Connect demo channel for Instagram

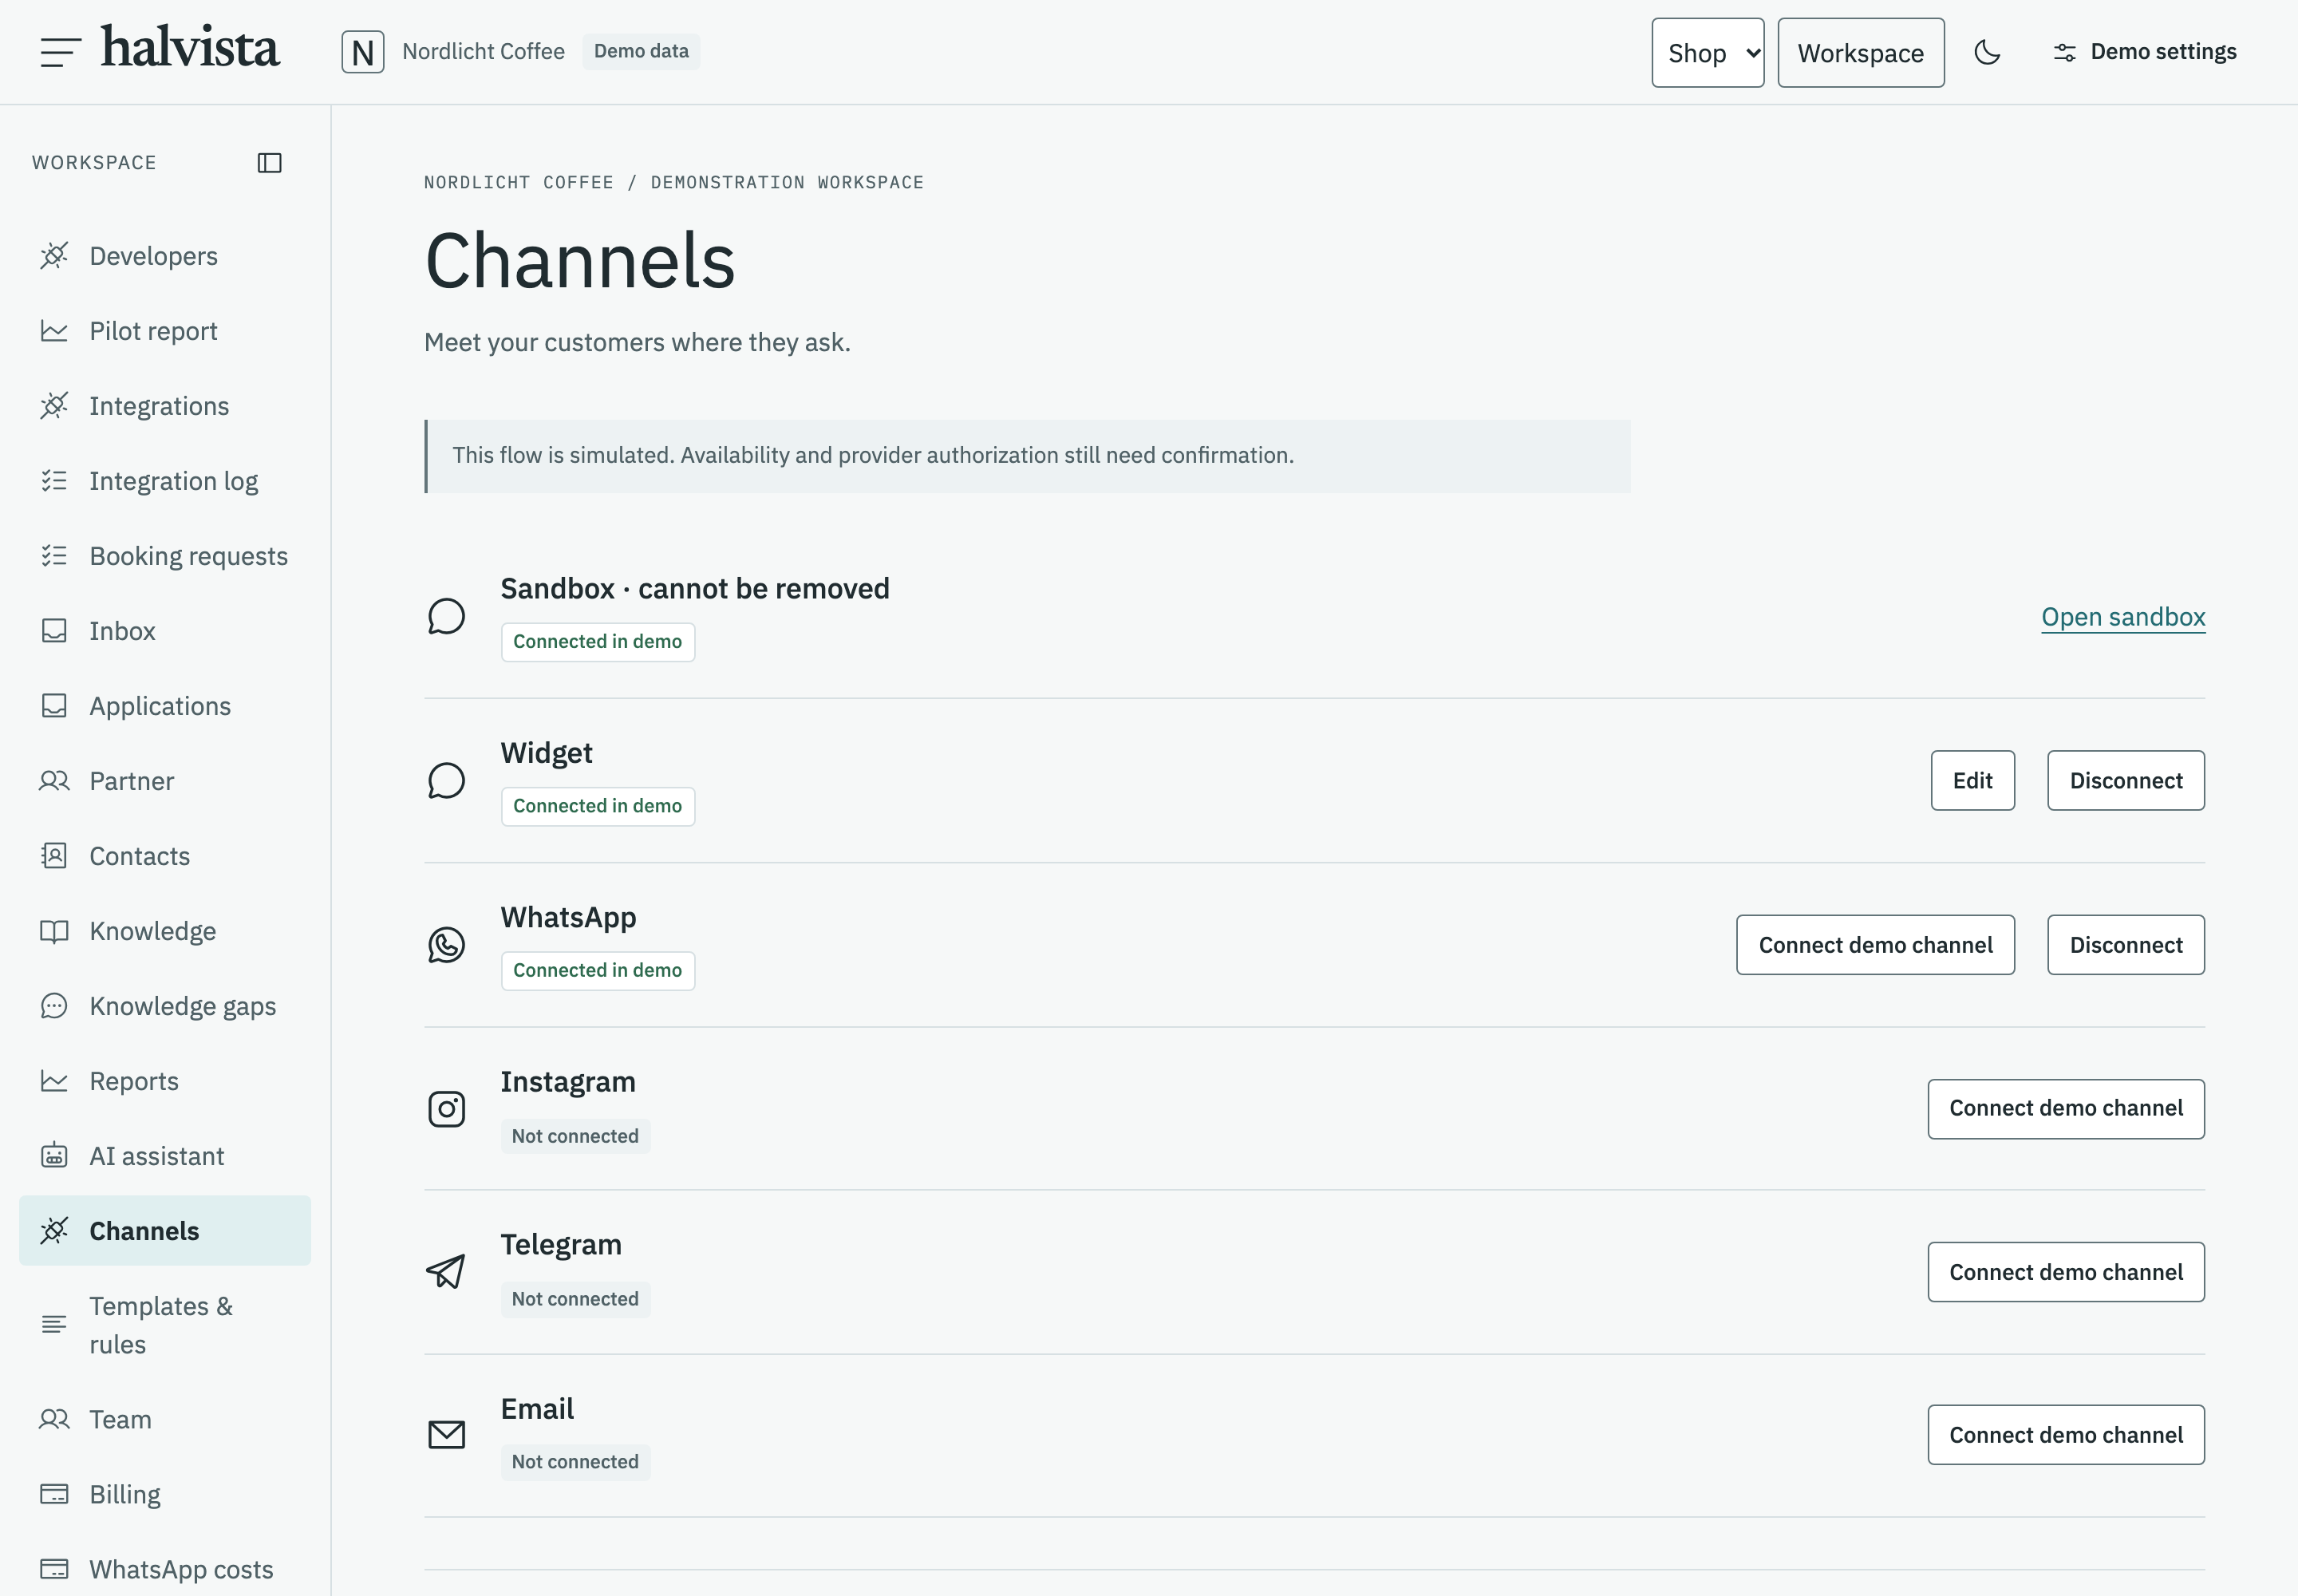pyautogui.click(x=2066, y=1109)
